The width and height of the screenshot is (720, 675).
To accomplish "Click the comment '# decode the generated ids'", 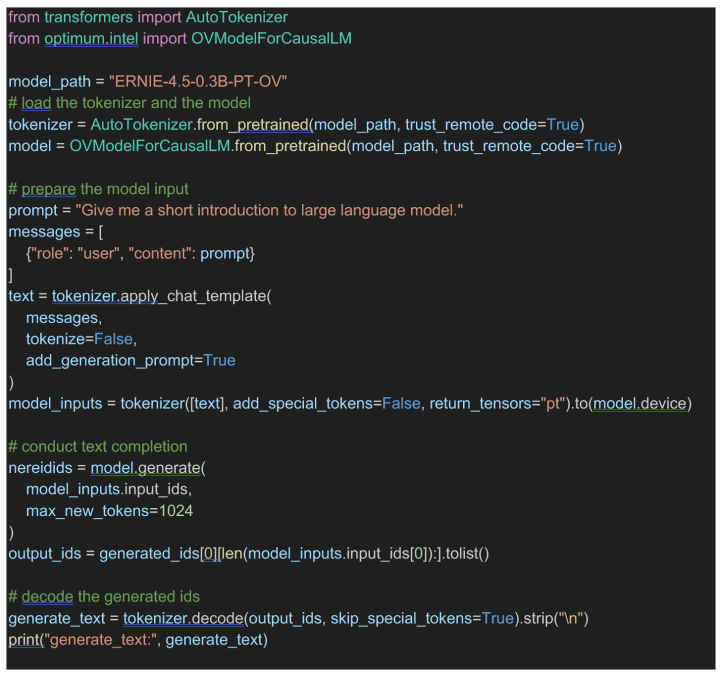I will [x=104, y=596].
